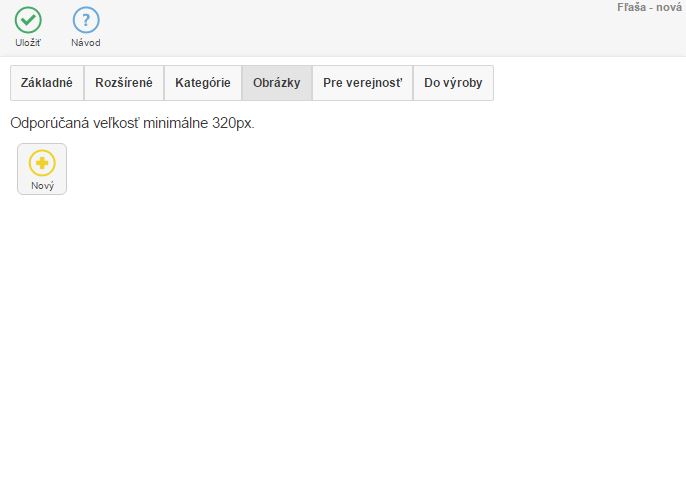686x484 pixels.
Task: Go to the Kategórie tab
Action: (203, 83)
